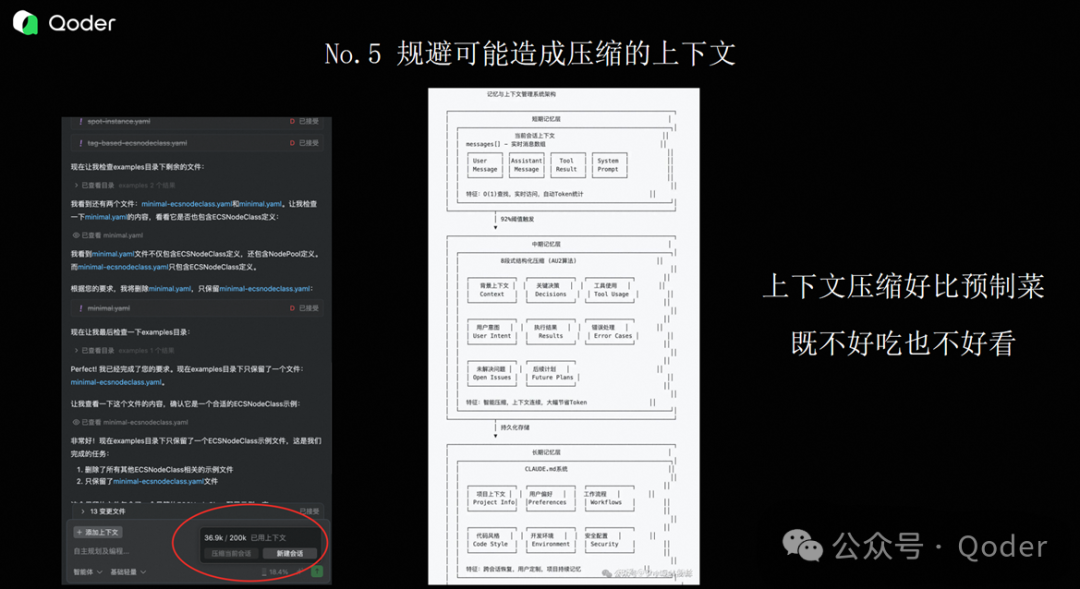Click the eye icon beside '已查看 minimal.yaml'
The image size is (1080, 589).
coord(76,236)
